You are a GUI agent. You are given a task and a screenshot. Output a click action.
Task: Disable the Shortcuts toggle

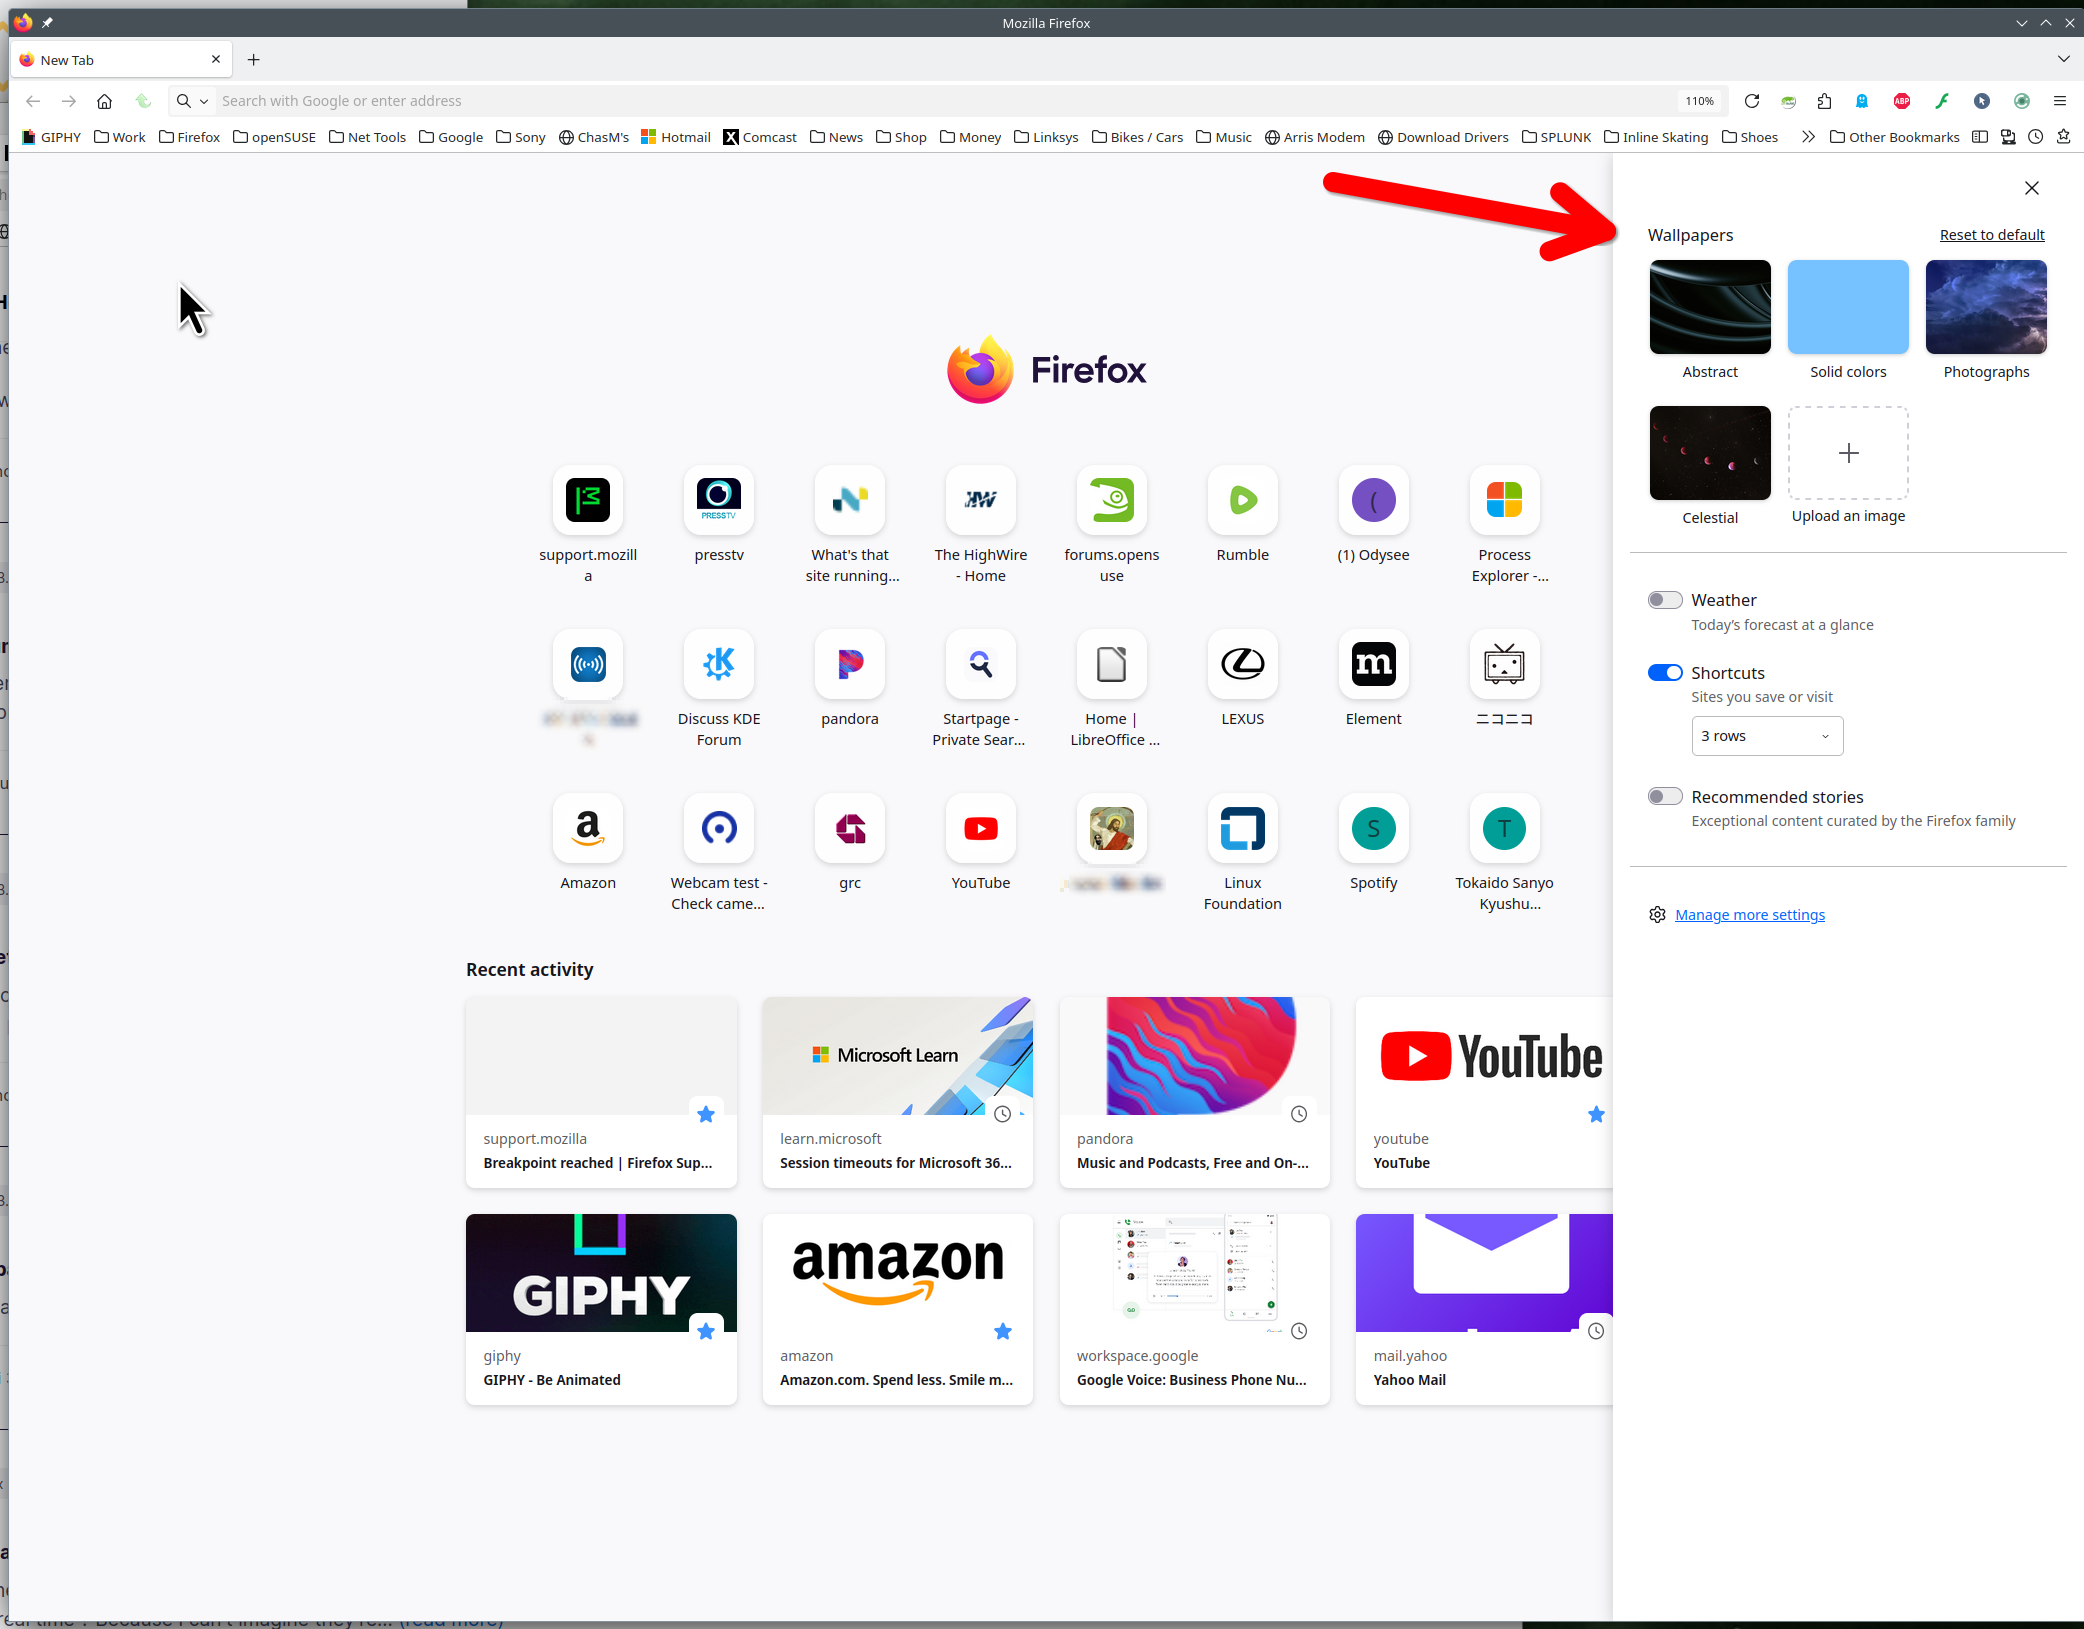(x=1665, y=673)
